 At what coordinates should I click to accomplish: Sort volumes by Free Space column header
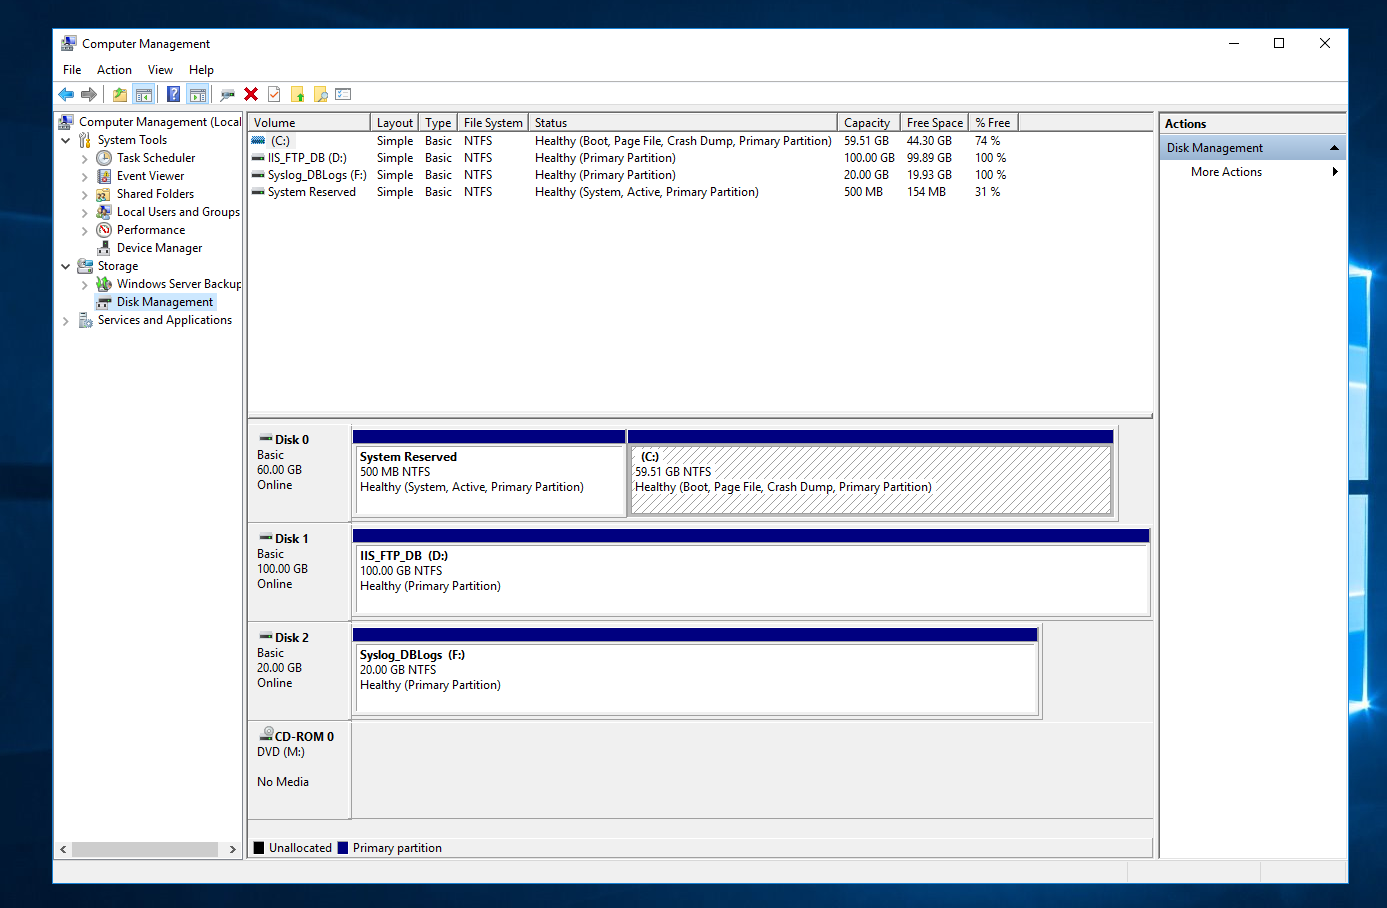[x=935, y=123]
